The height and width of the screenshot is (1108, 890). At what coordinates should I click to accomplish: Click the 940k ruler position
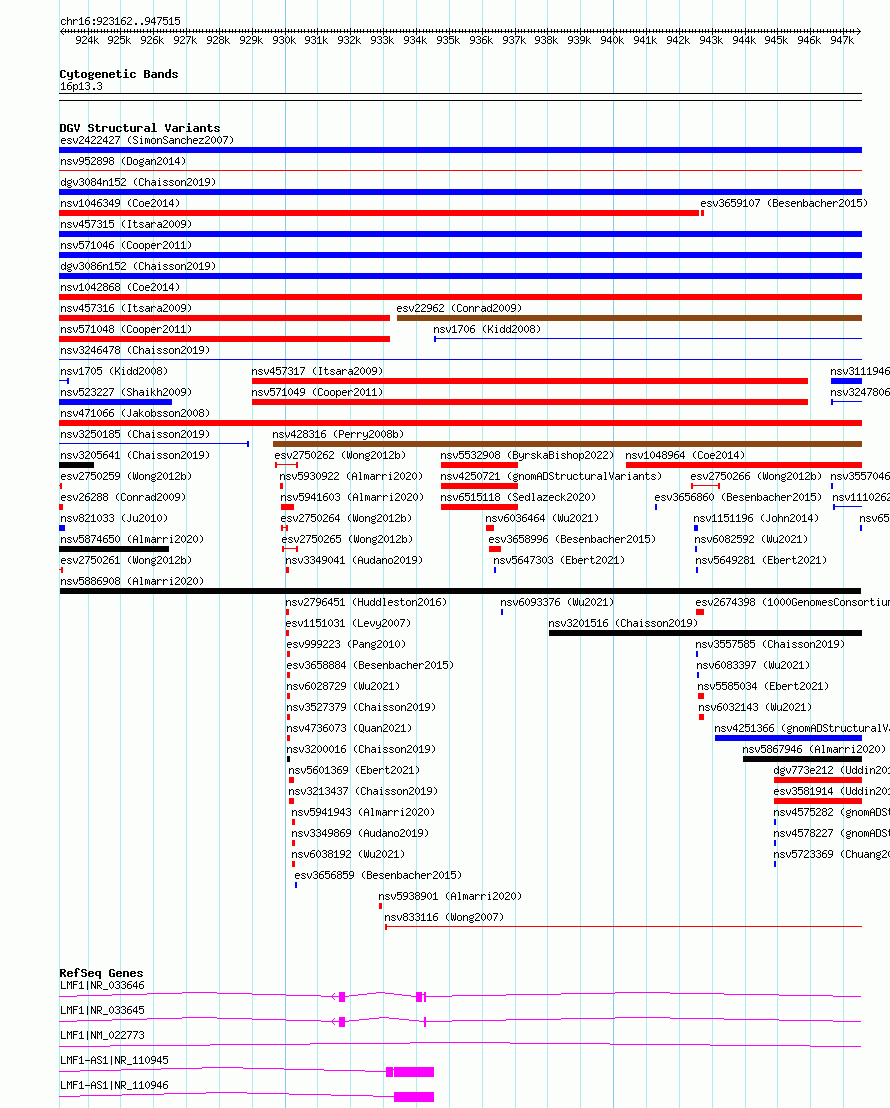point(612,40)
